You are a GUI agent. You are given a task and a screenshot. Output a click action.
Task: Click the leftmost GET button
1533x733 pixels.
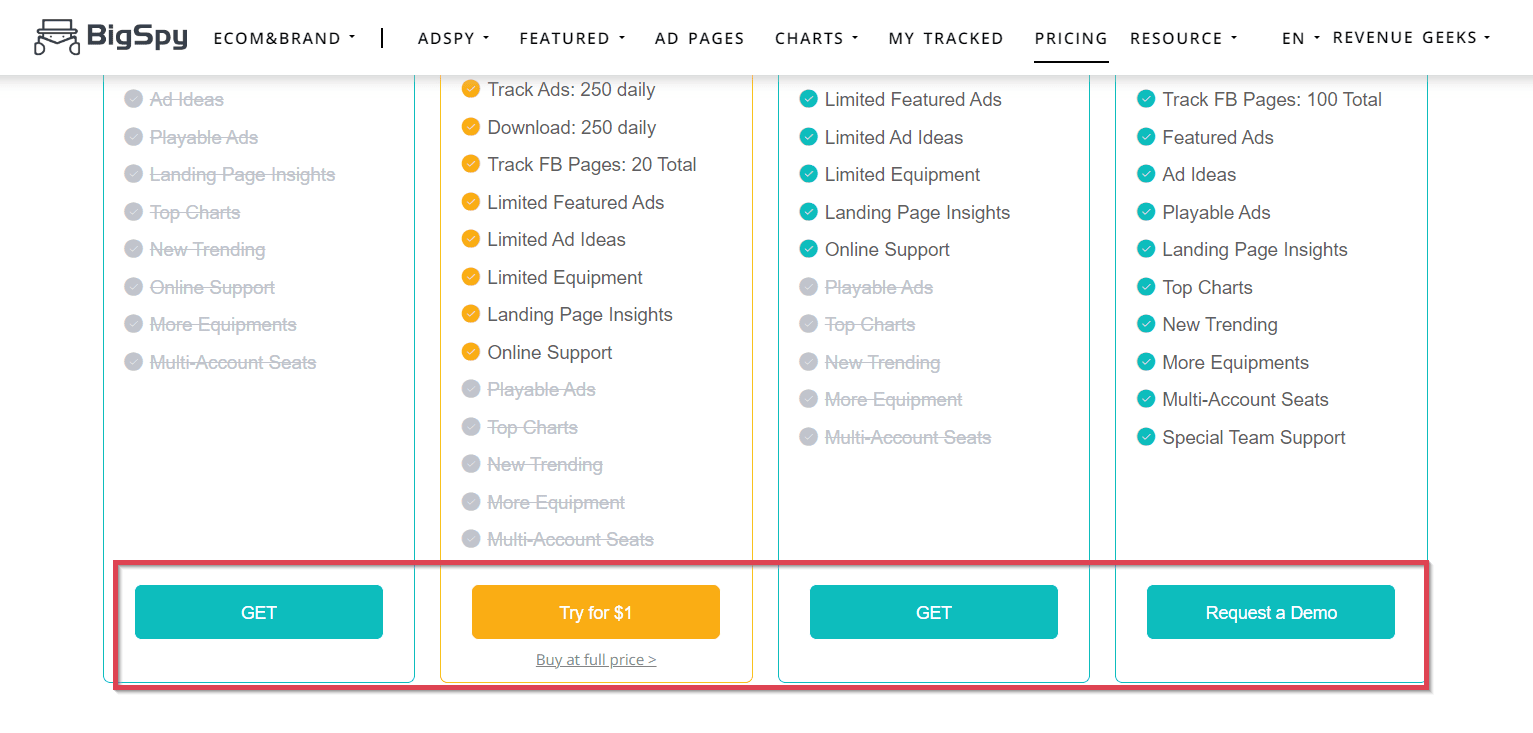[x=258, y=611]
